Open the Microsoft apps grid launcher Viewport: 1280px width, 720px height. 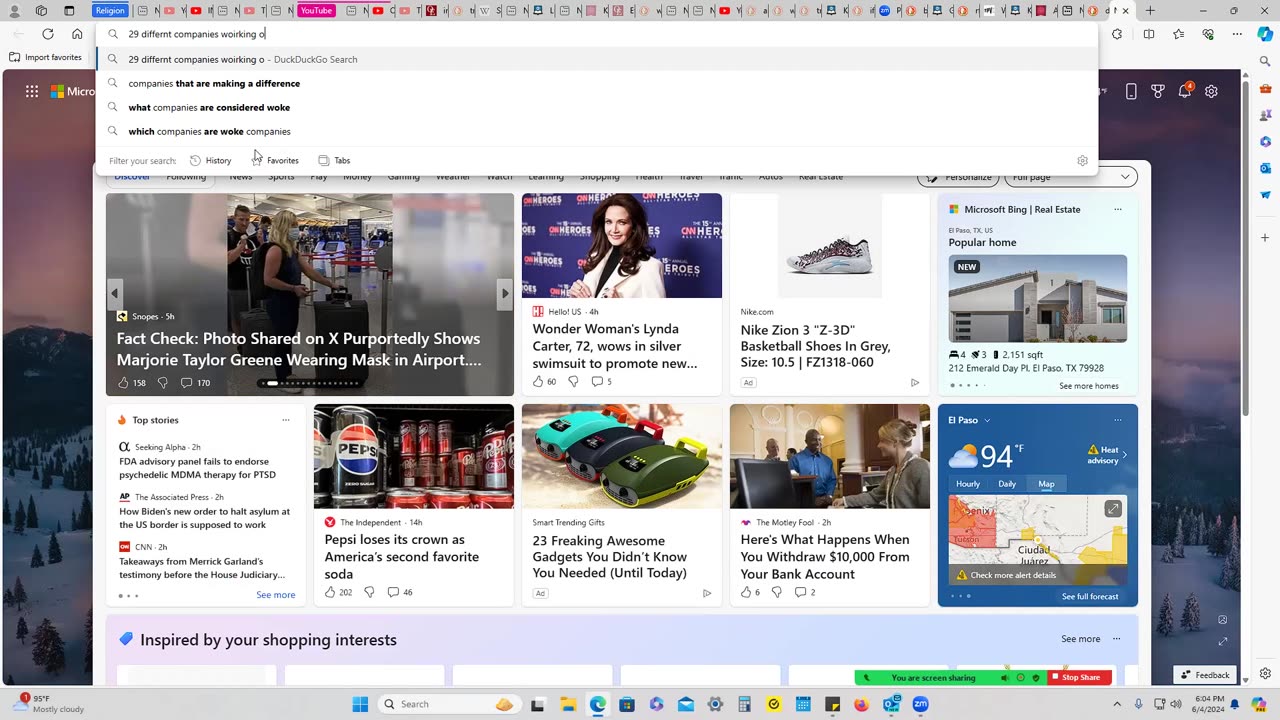point(32,91)
